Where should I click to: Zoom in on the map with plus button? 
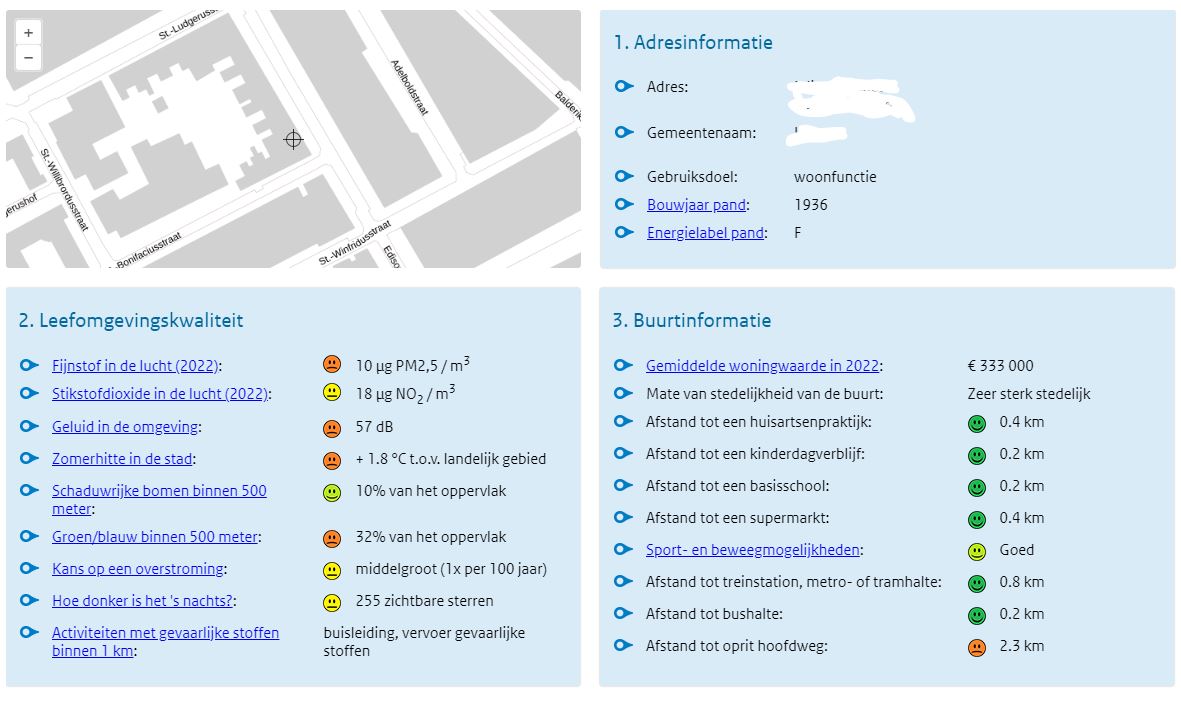click(x=28, y=33)
